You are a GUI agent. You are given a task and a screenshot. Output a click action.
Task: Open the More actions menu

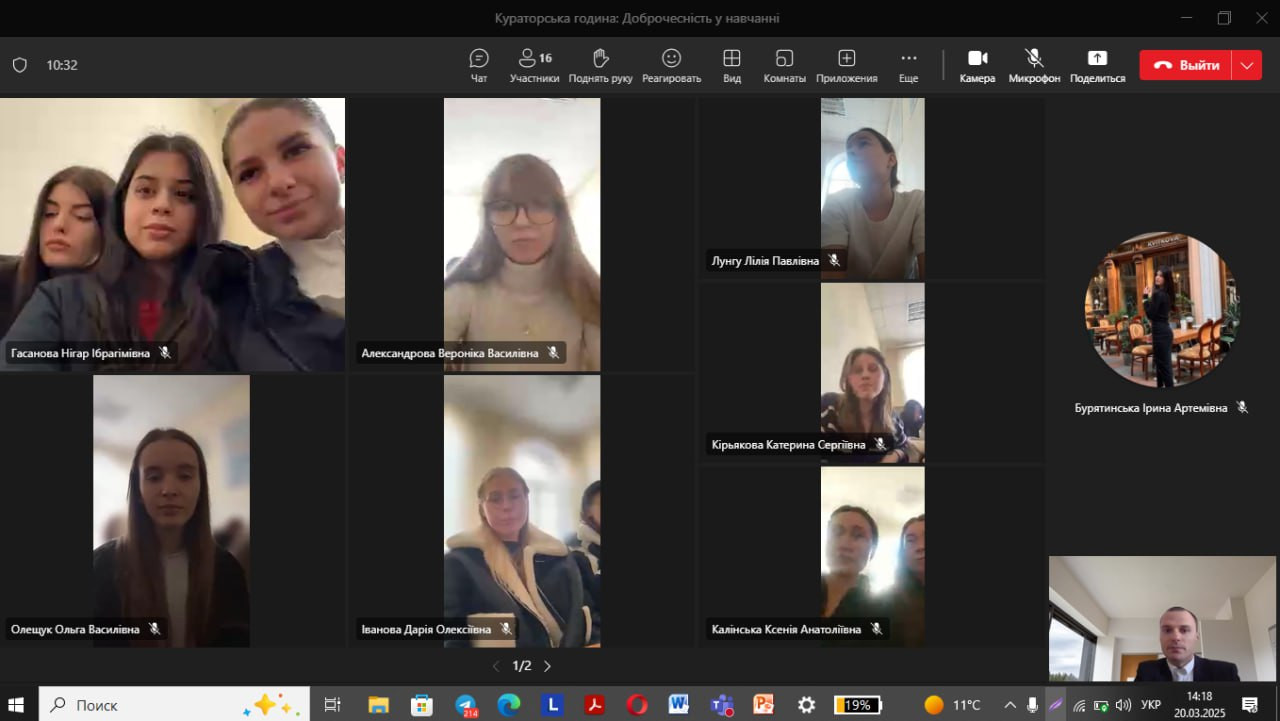[908, 65]
